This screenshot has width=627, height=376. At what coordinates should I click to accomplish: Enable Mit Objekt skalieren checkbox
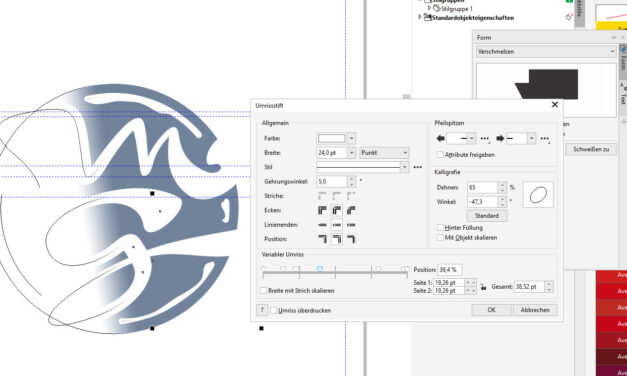[440, 238]
